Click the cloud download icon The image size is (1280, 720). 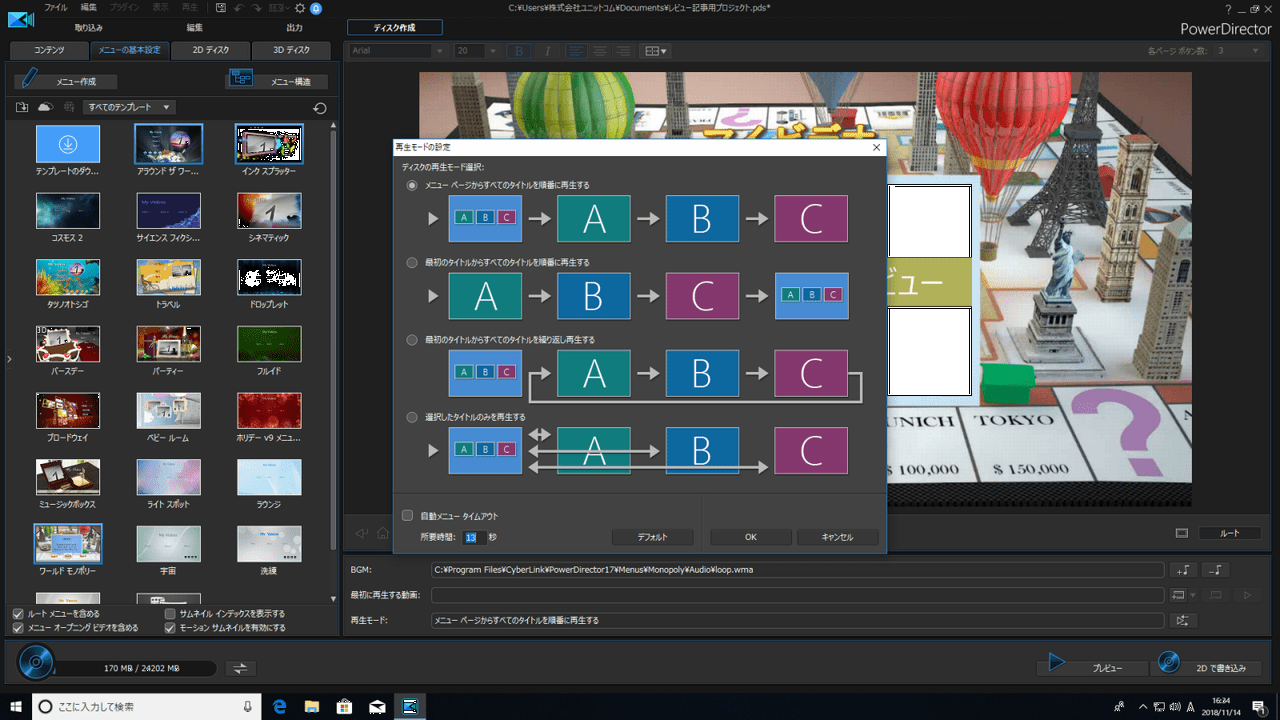coord(45,107)
